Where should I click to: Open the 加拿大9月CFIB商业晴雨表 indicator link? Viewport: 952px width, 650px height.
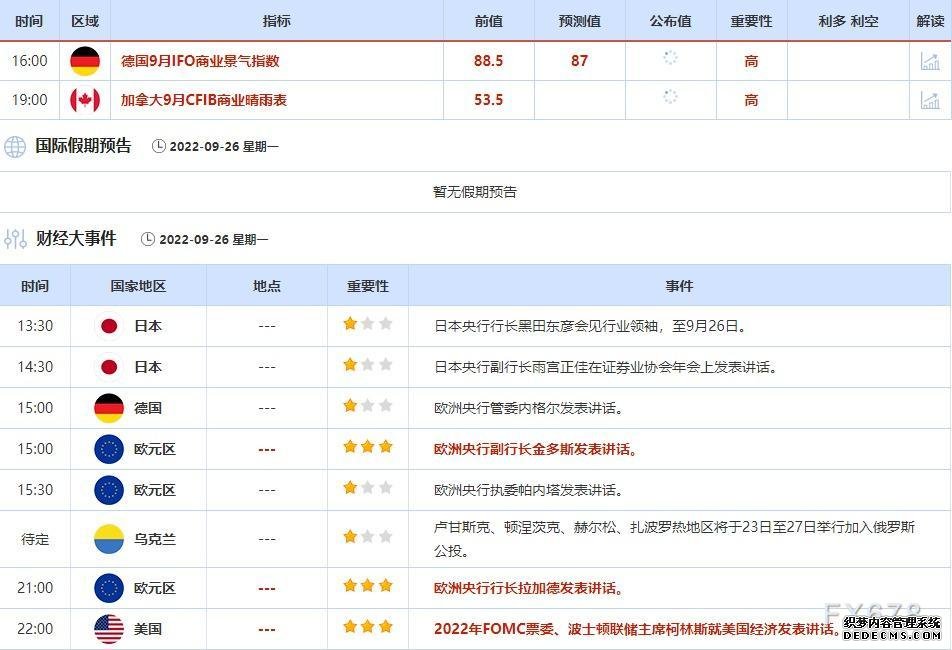point(204,100)
